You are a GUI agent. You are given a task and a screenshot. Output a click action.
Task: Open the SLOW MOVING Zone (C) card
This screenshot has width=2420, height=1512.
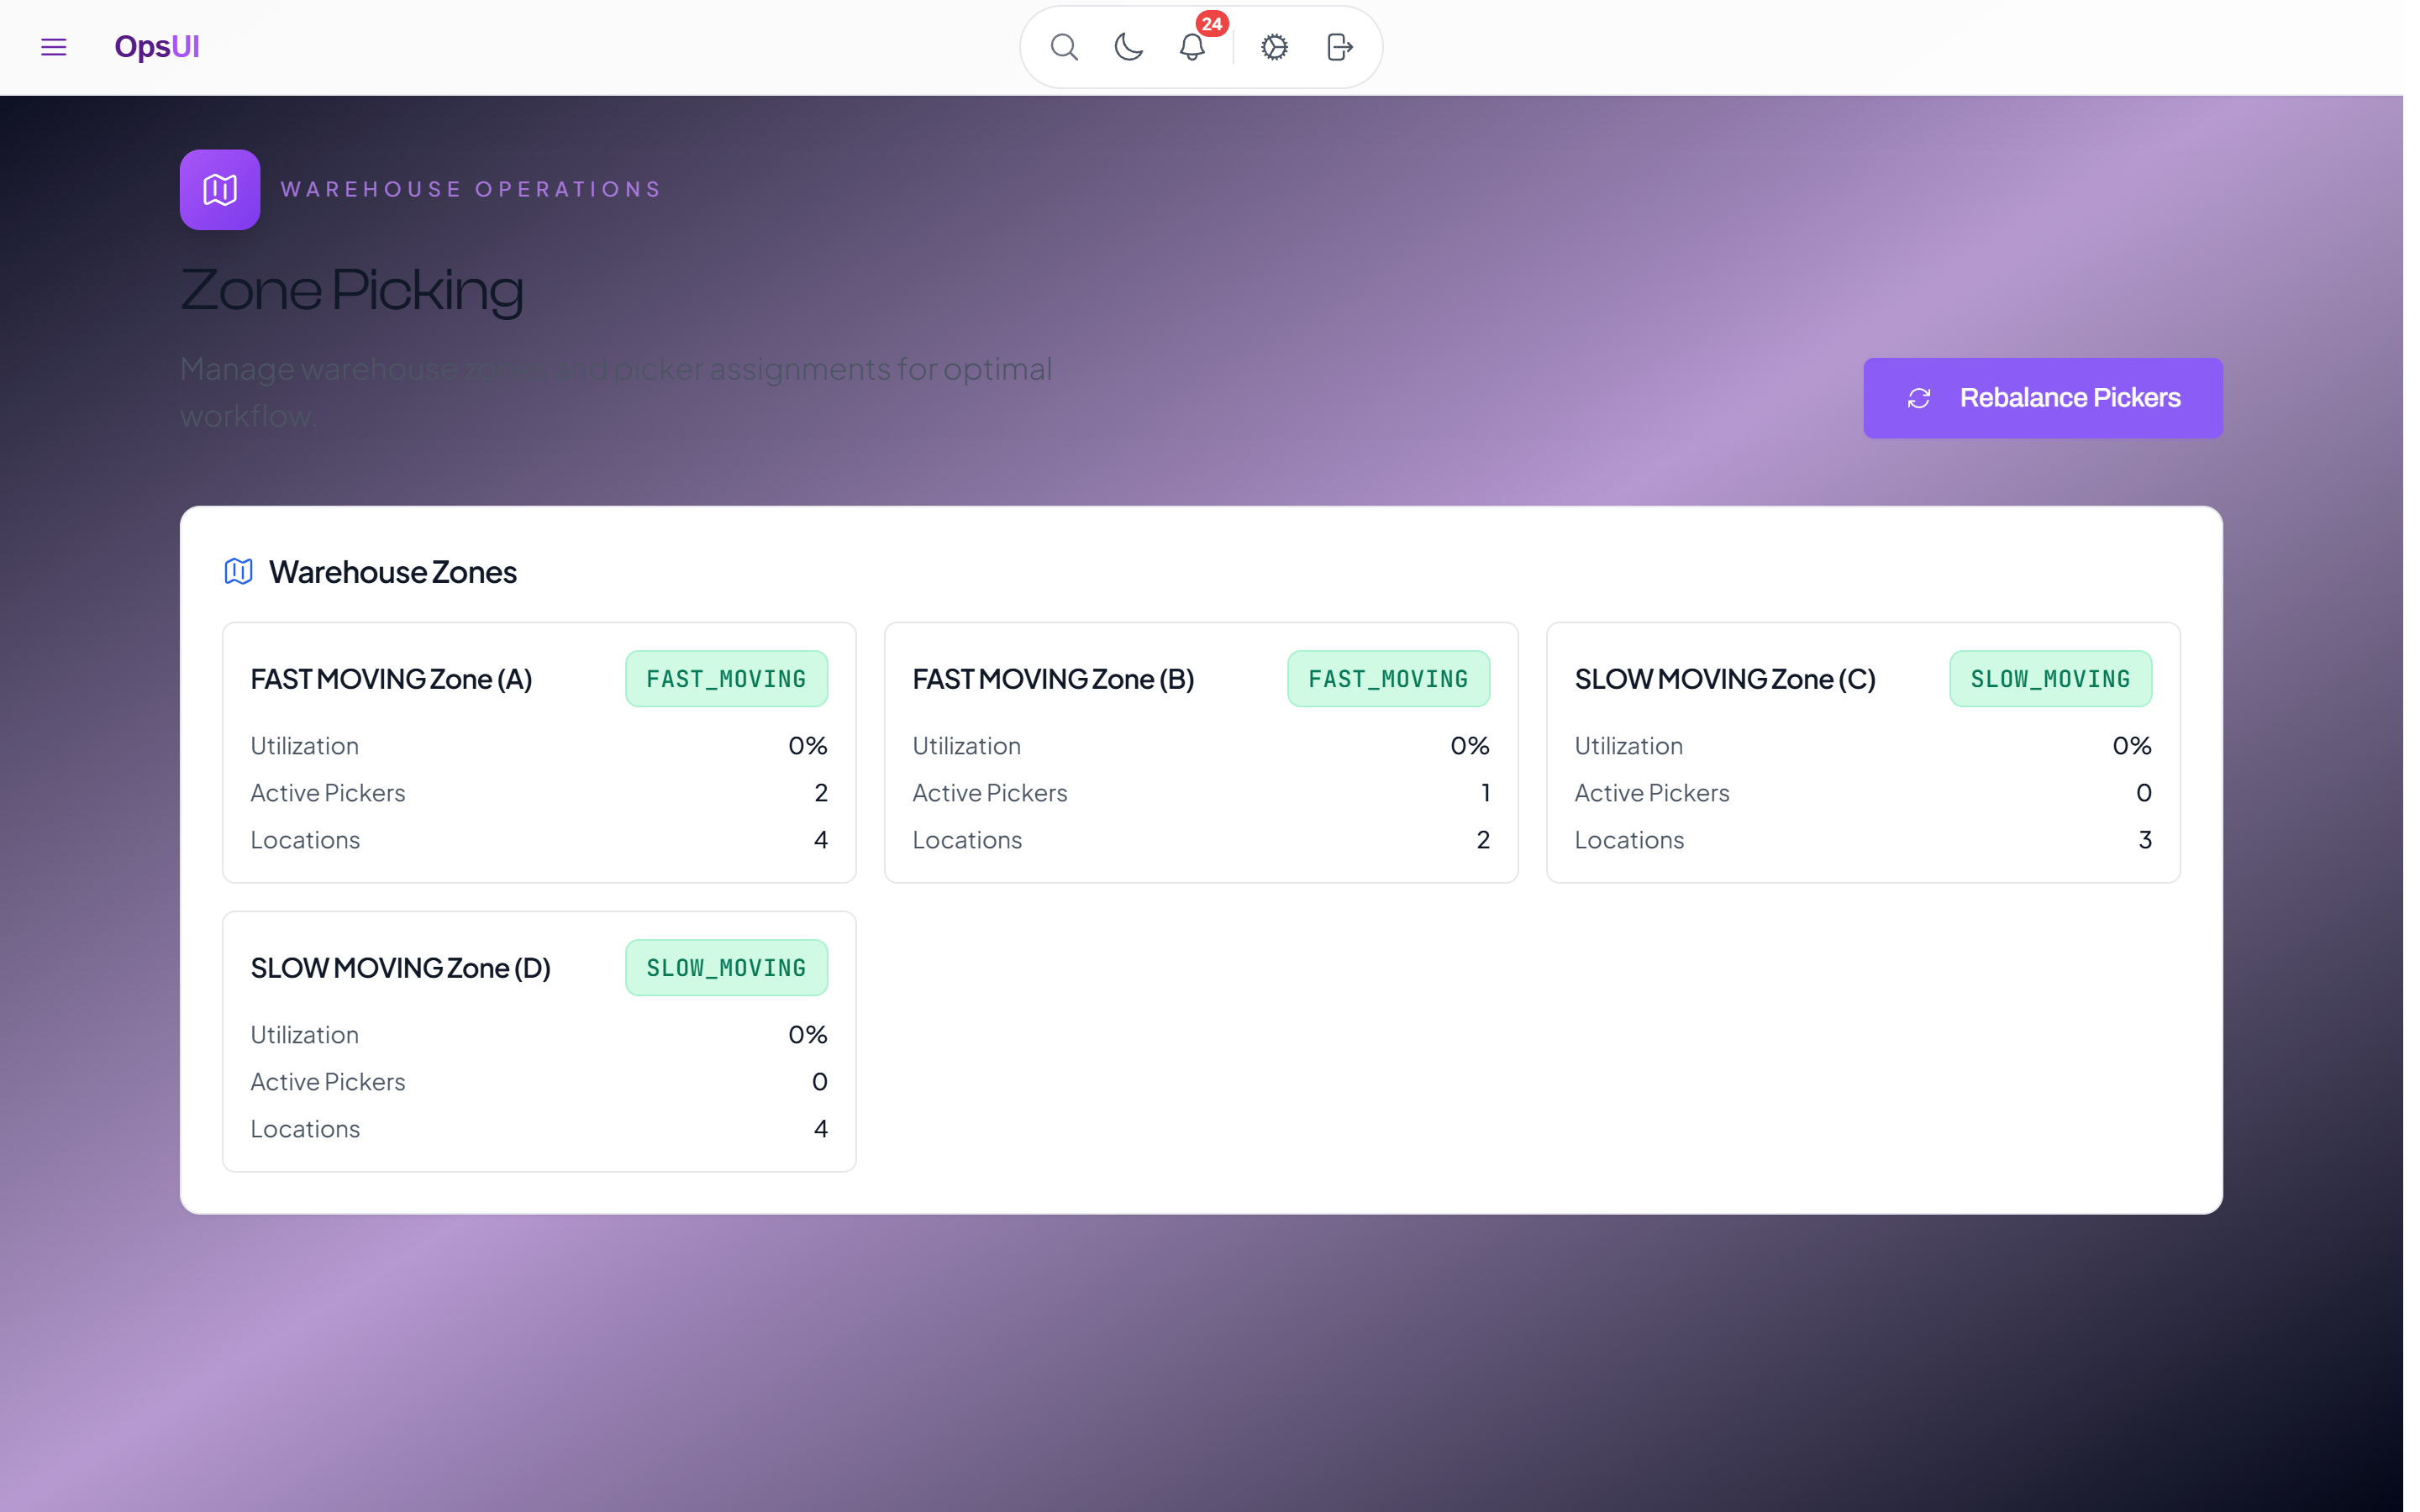(1863, 753)
